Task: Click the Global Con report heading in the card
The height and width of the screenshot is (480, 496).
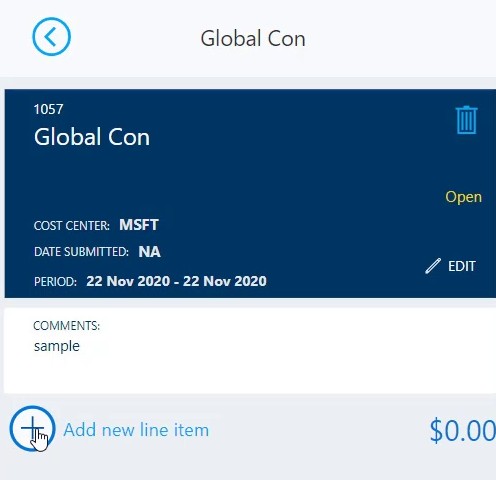Action: pyautogui.click(x=92, y=137)
